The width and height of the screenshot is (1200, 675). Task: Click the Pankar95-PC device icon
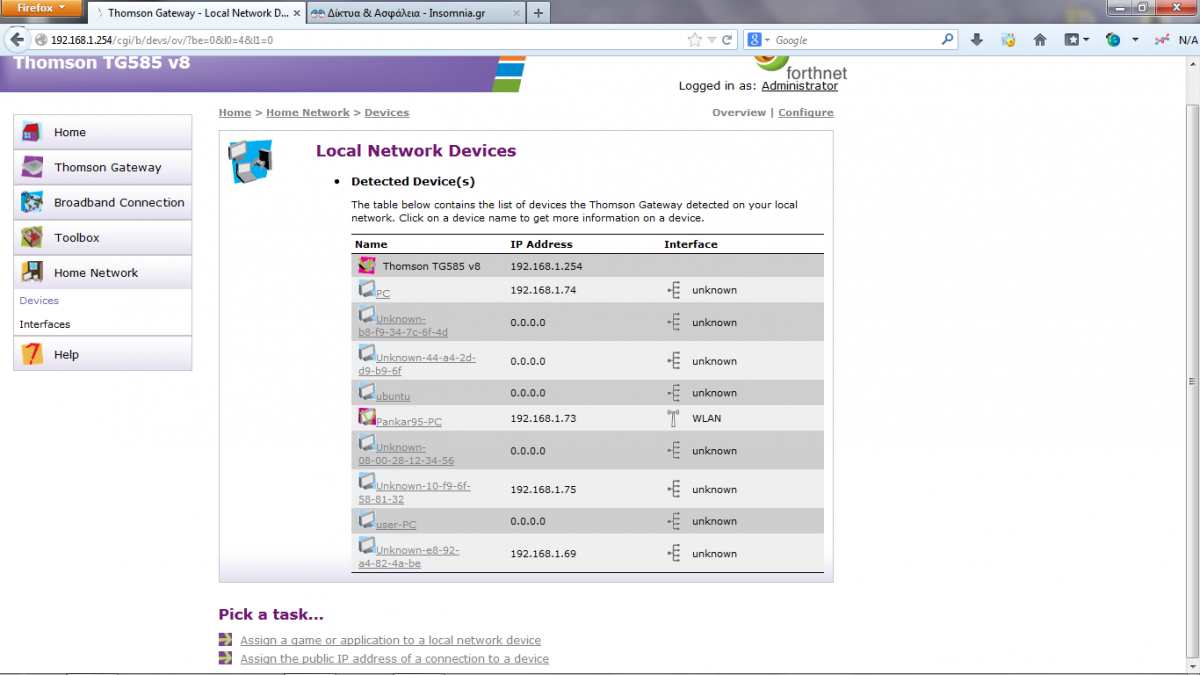pos(367,416)
